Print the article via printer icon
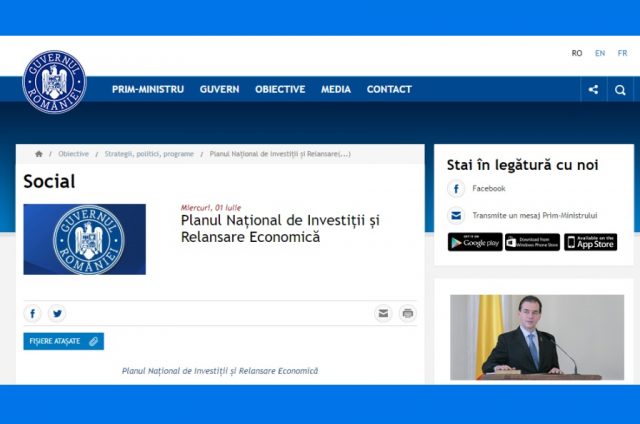 [x=407, y=313]
